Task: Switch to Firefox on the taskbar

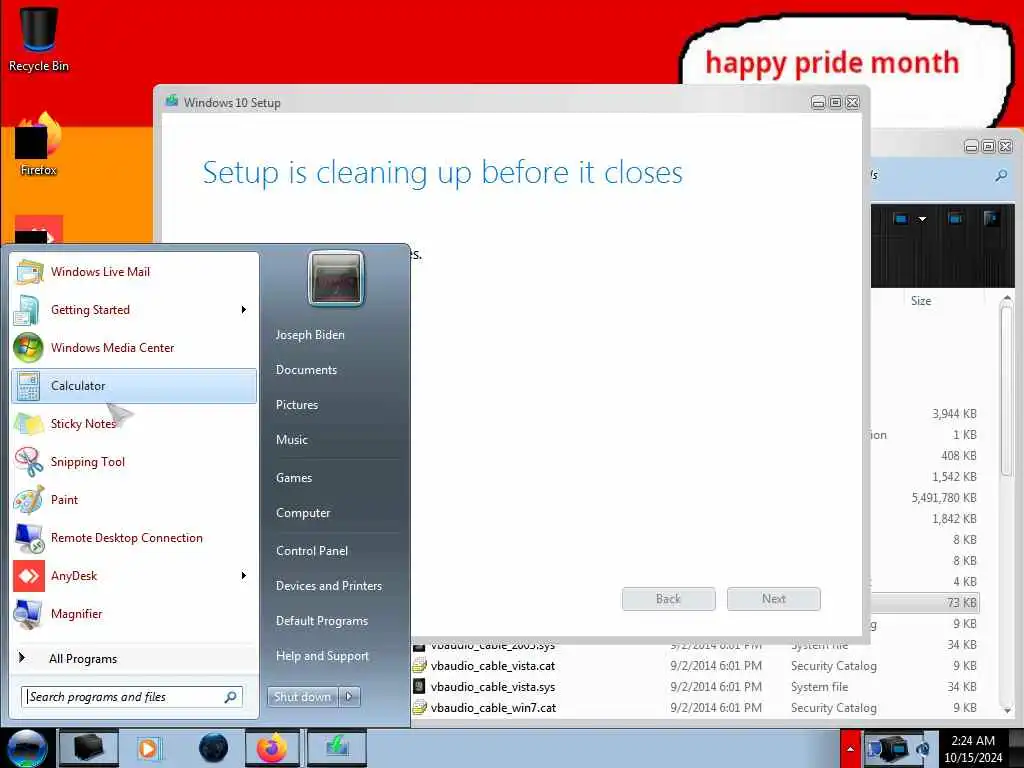Action: 272,748
